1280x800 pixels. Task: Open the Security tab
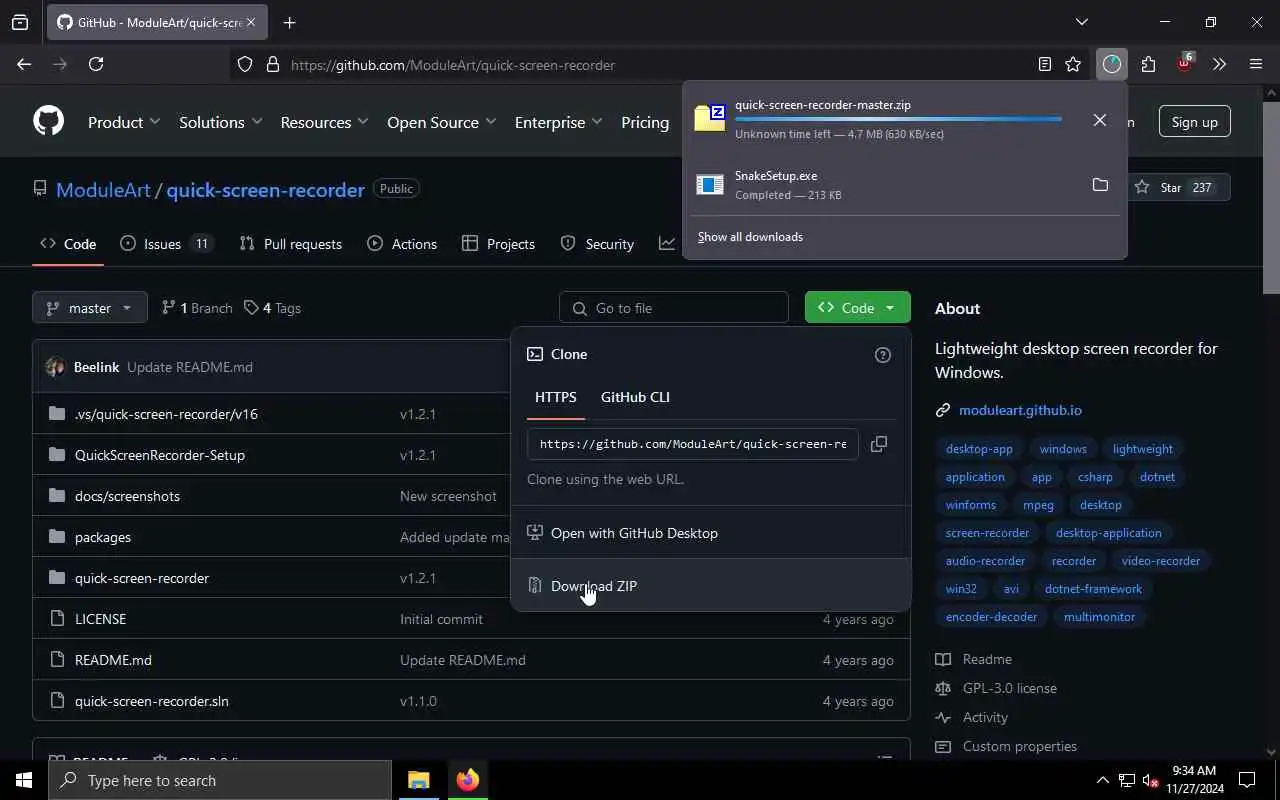tap(597, 244)
